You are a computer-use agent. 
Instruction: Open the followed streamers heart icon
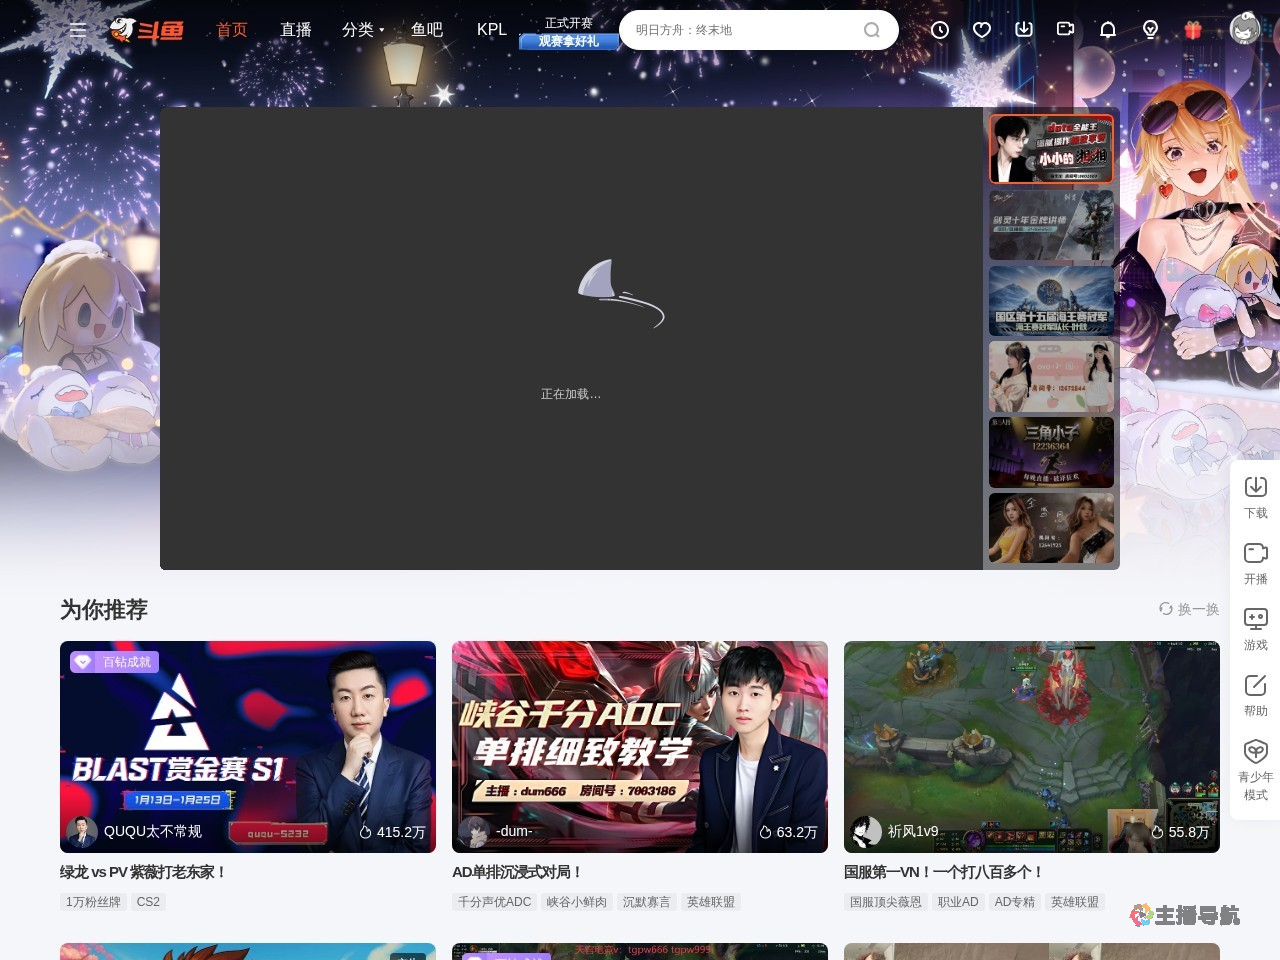982,30
